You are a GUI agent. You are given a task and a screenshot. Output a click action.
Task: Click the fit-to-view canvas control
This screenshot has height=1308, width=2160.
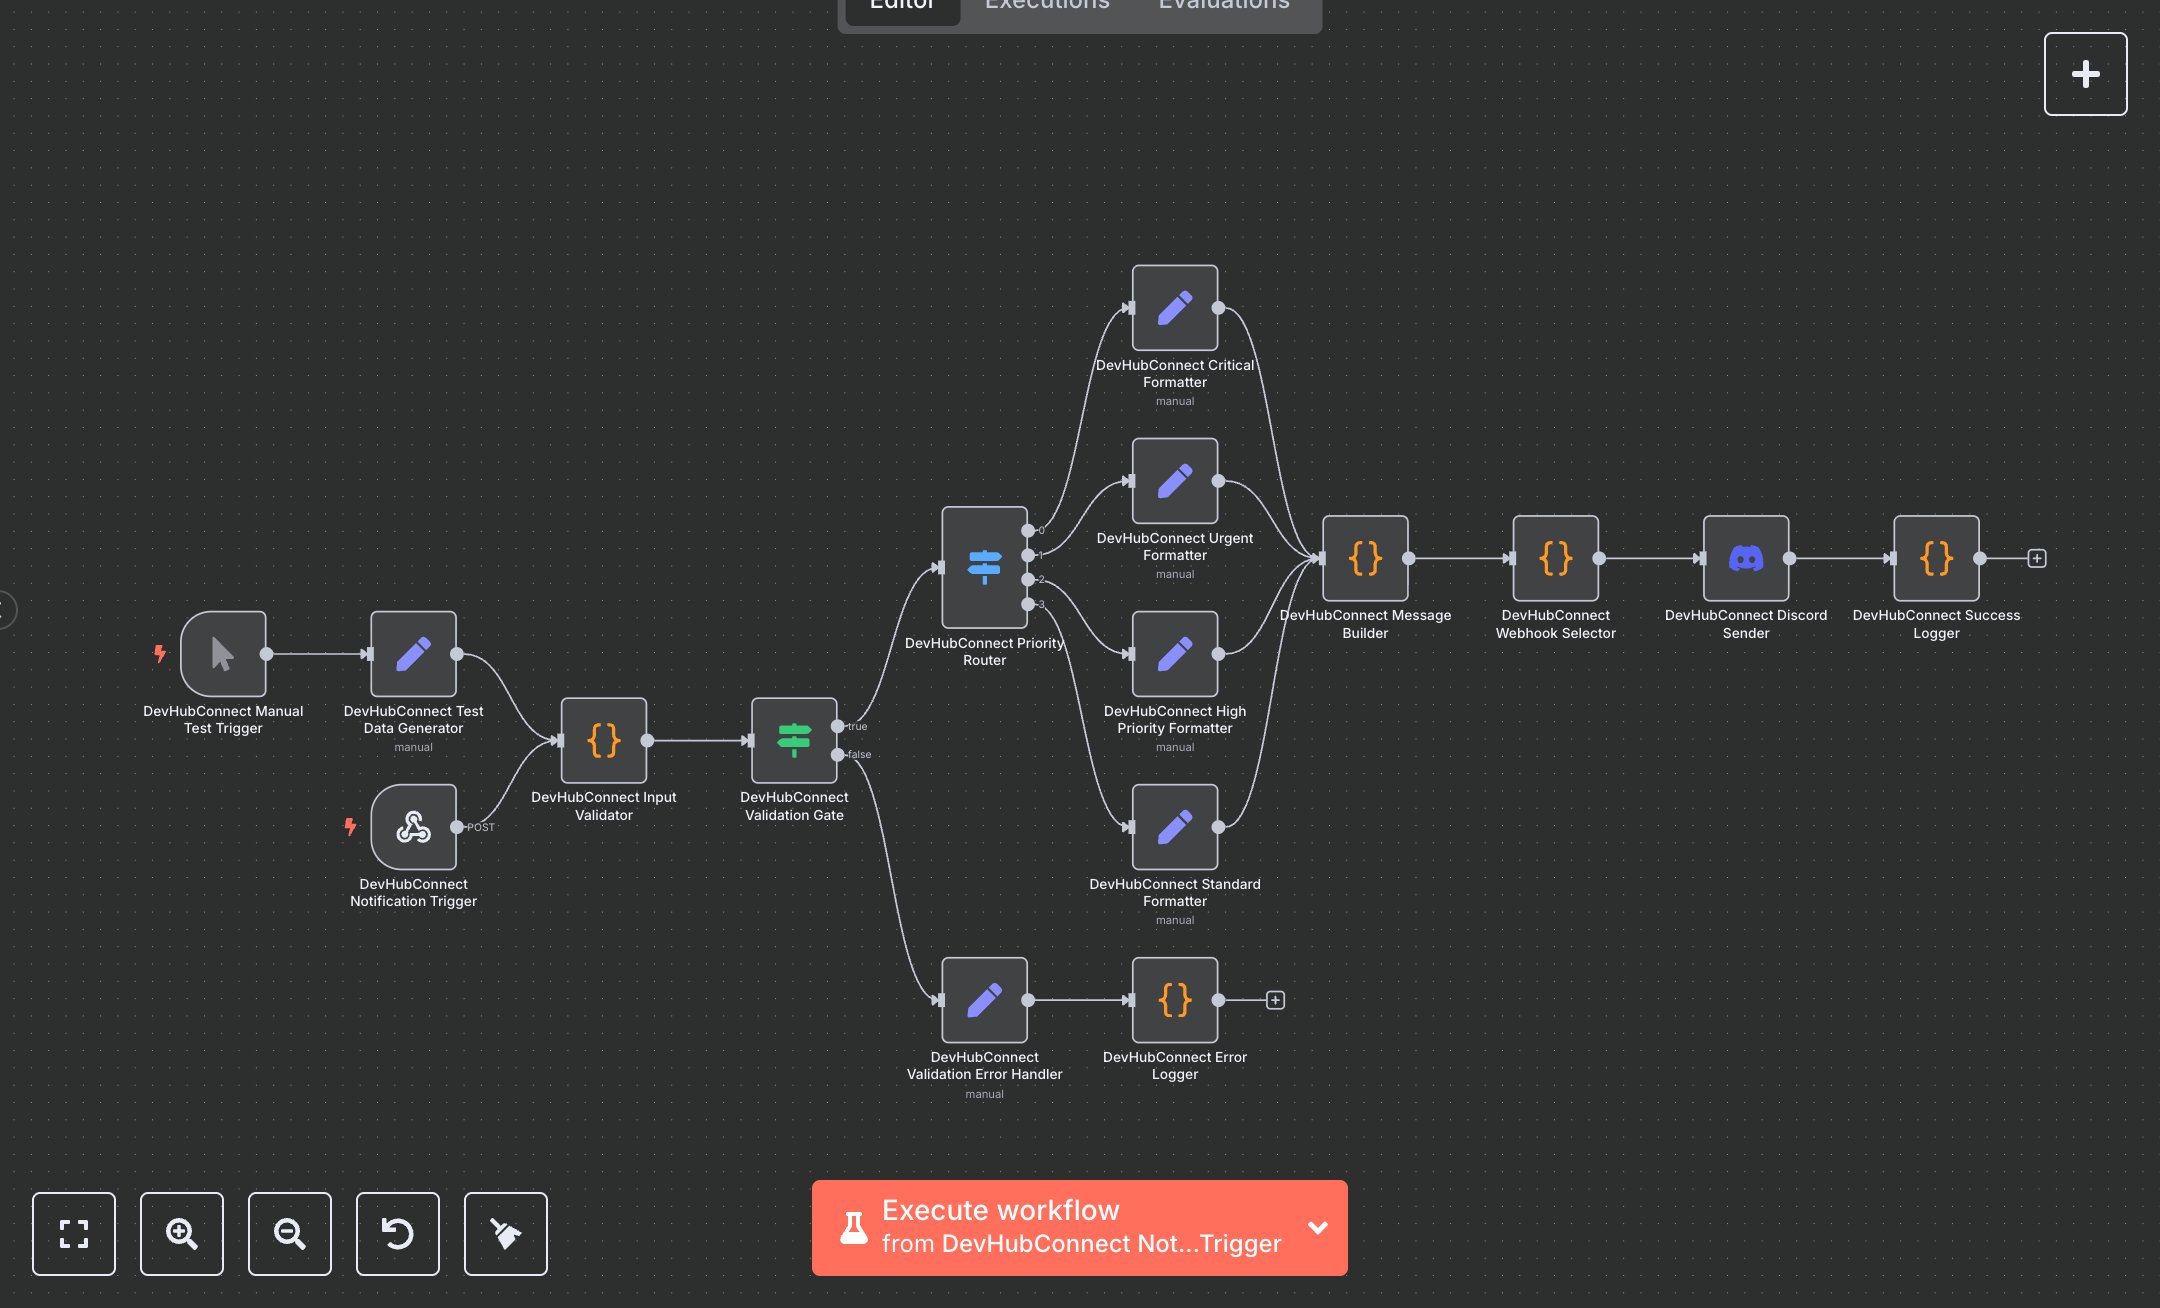tap(73, 1234)
